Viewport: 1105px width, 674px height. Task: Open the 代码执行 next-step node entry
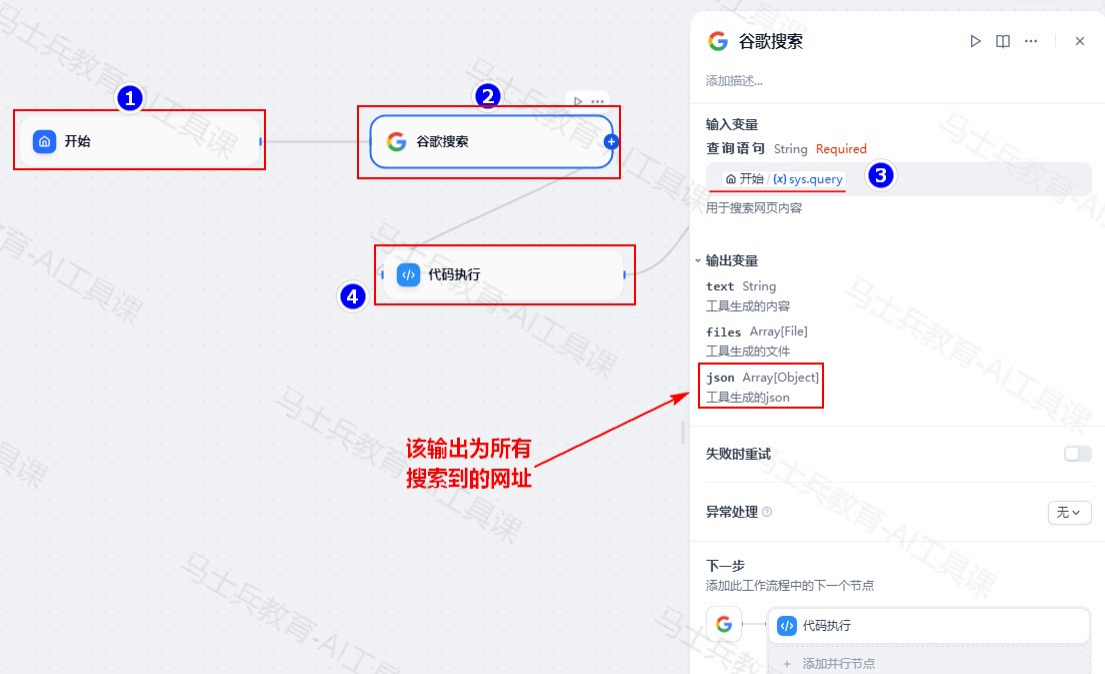tap(929, 625)
